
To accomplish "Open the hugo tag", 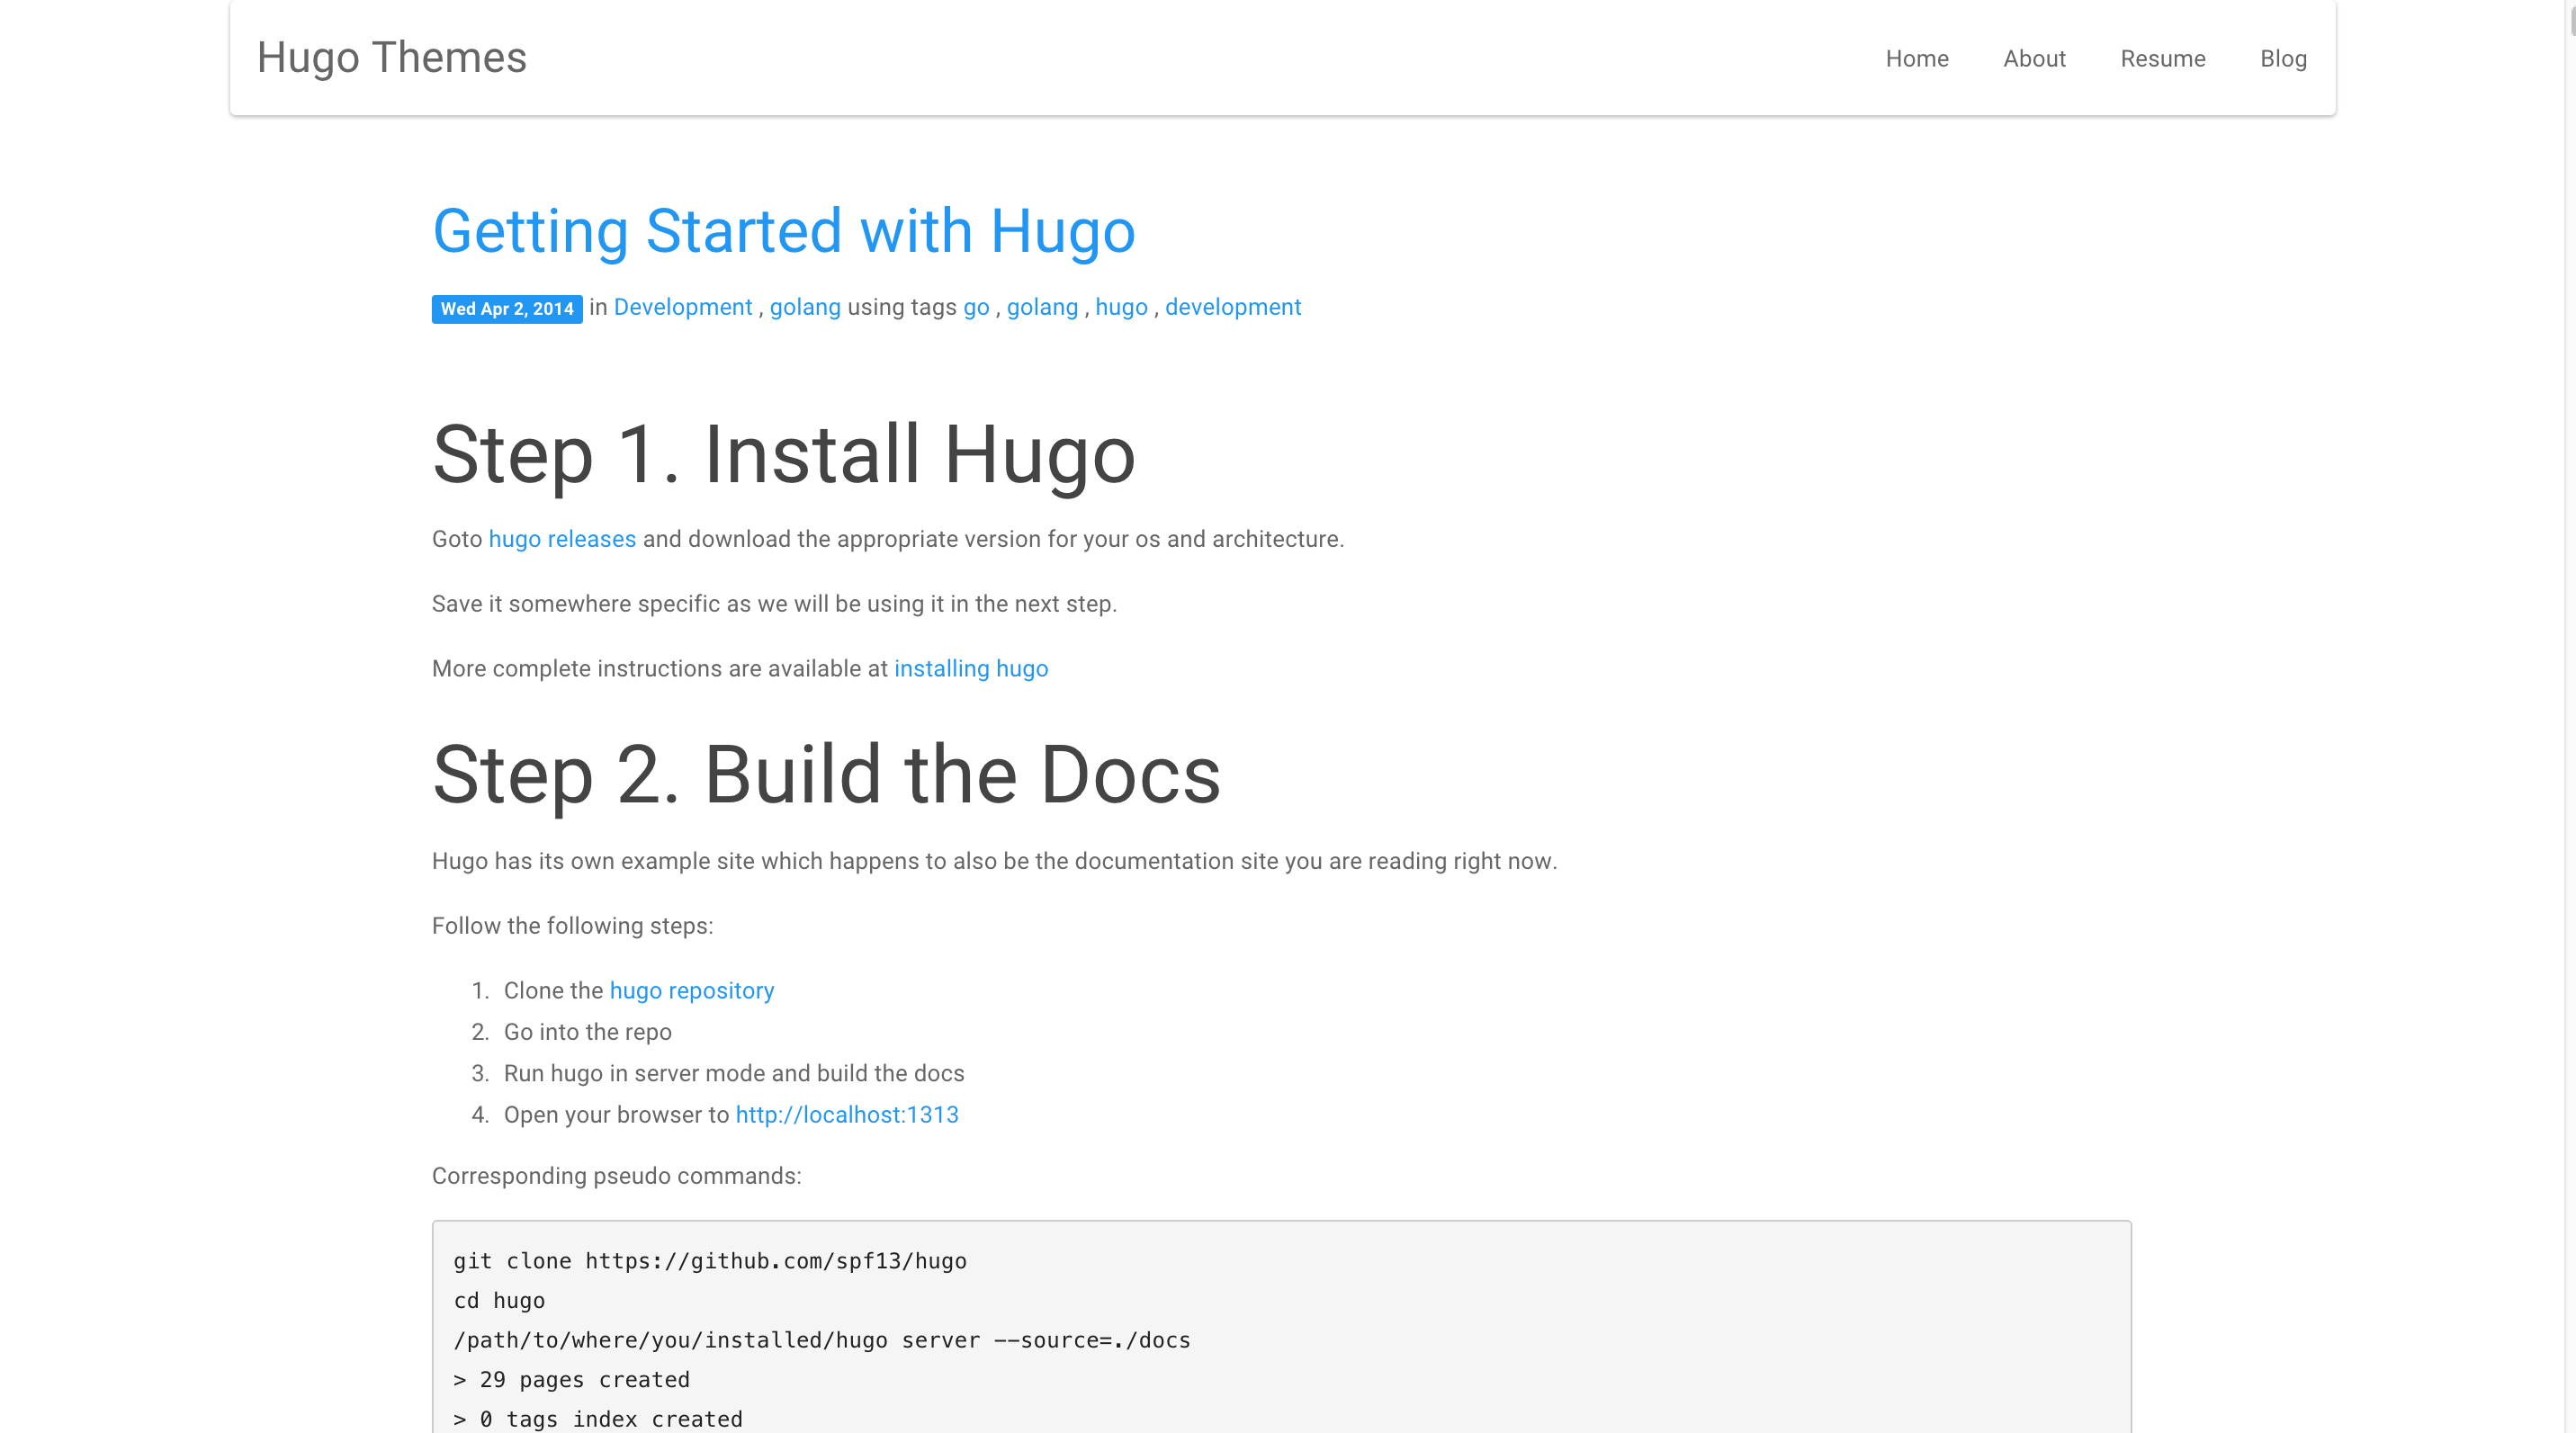I will (x=1120, y=307).
